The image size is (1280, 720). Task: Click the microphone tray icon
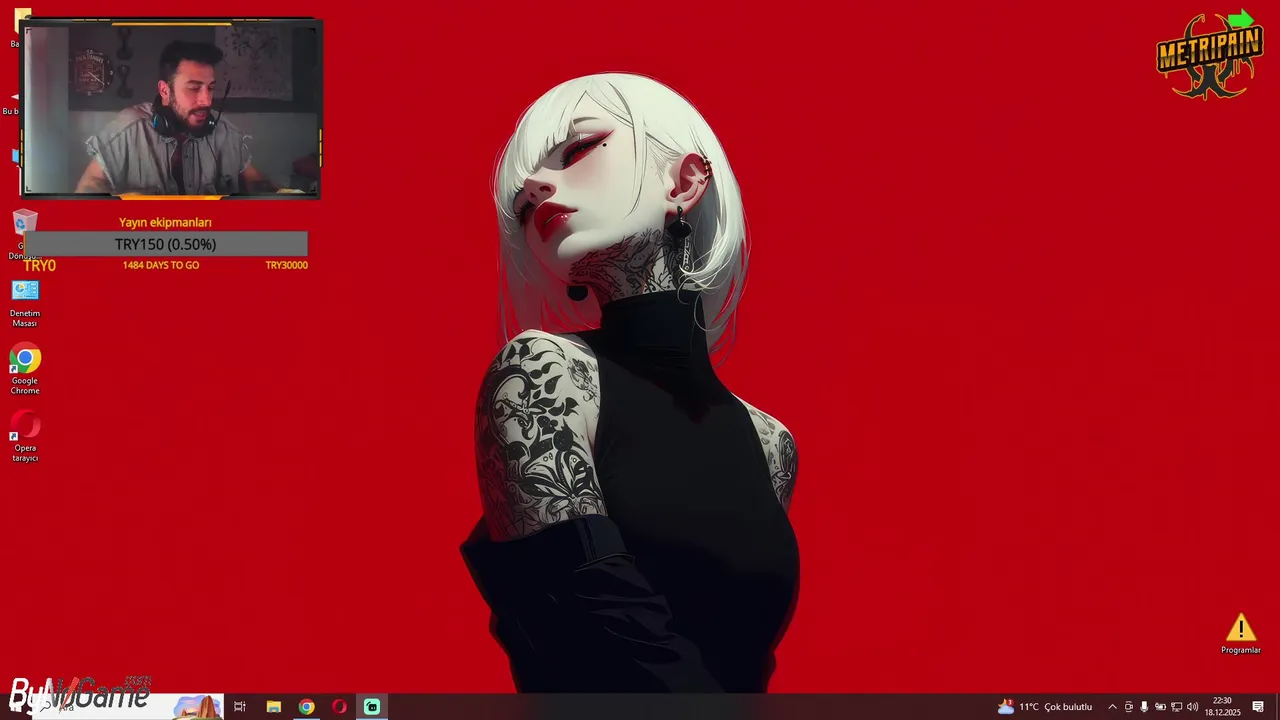click(1144, 707)
